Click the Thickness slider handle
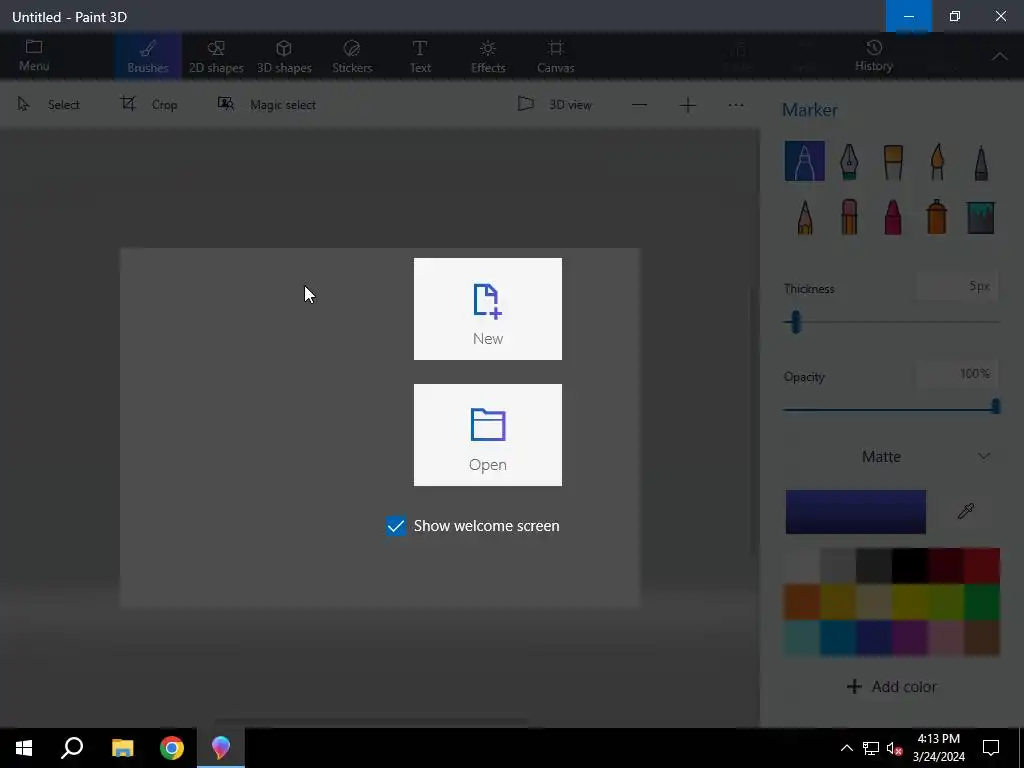 pyautogui.click(x=795, y=321)
